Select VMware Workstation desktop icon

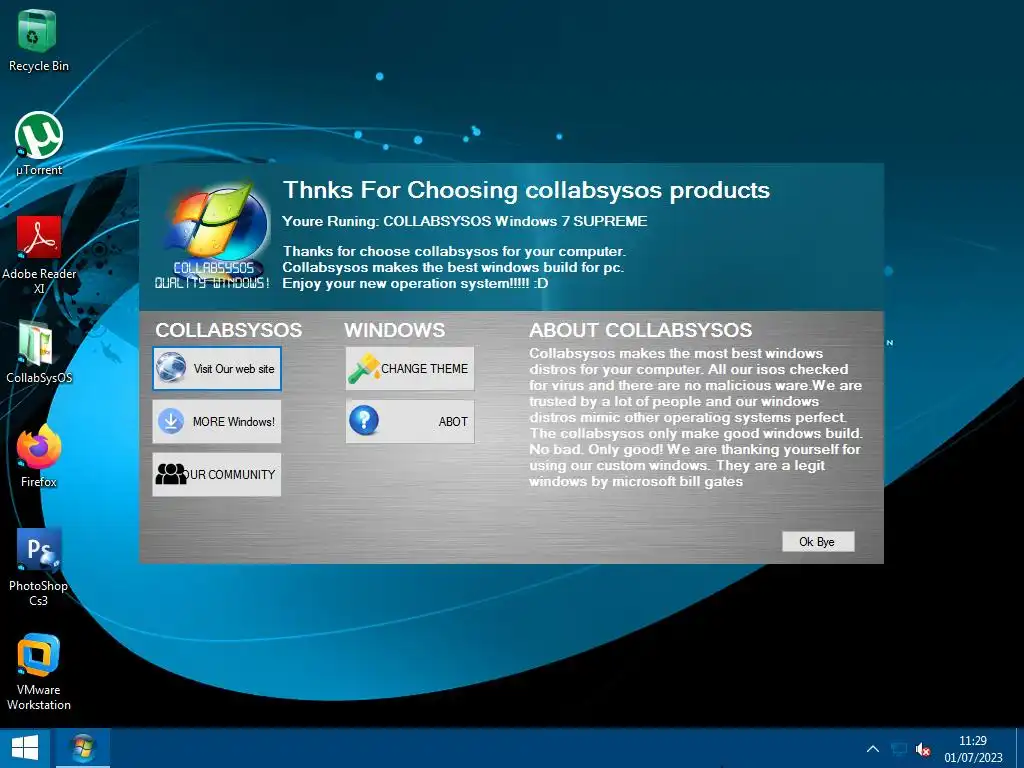coord(39,672)
